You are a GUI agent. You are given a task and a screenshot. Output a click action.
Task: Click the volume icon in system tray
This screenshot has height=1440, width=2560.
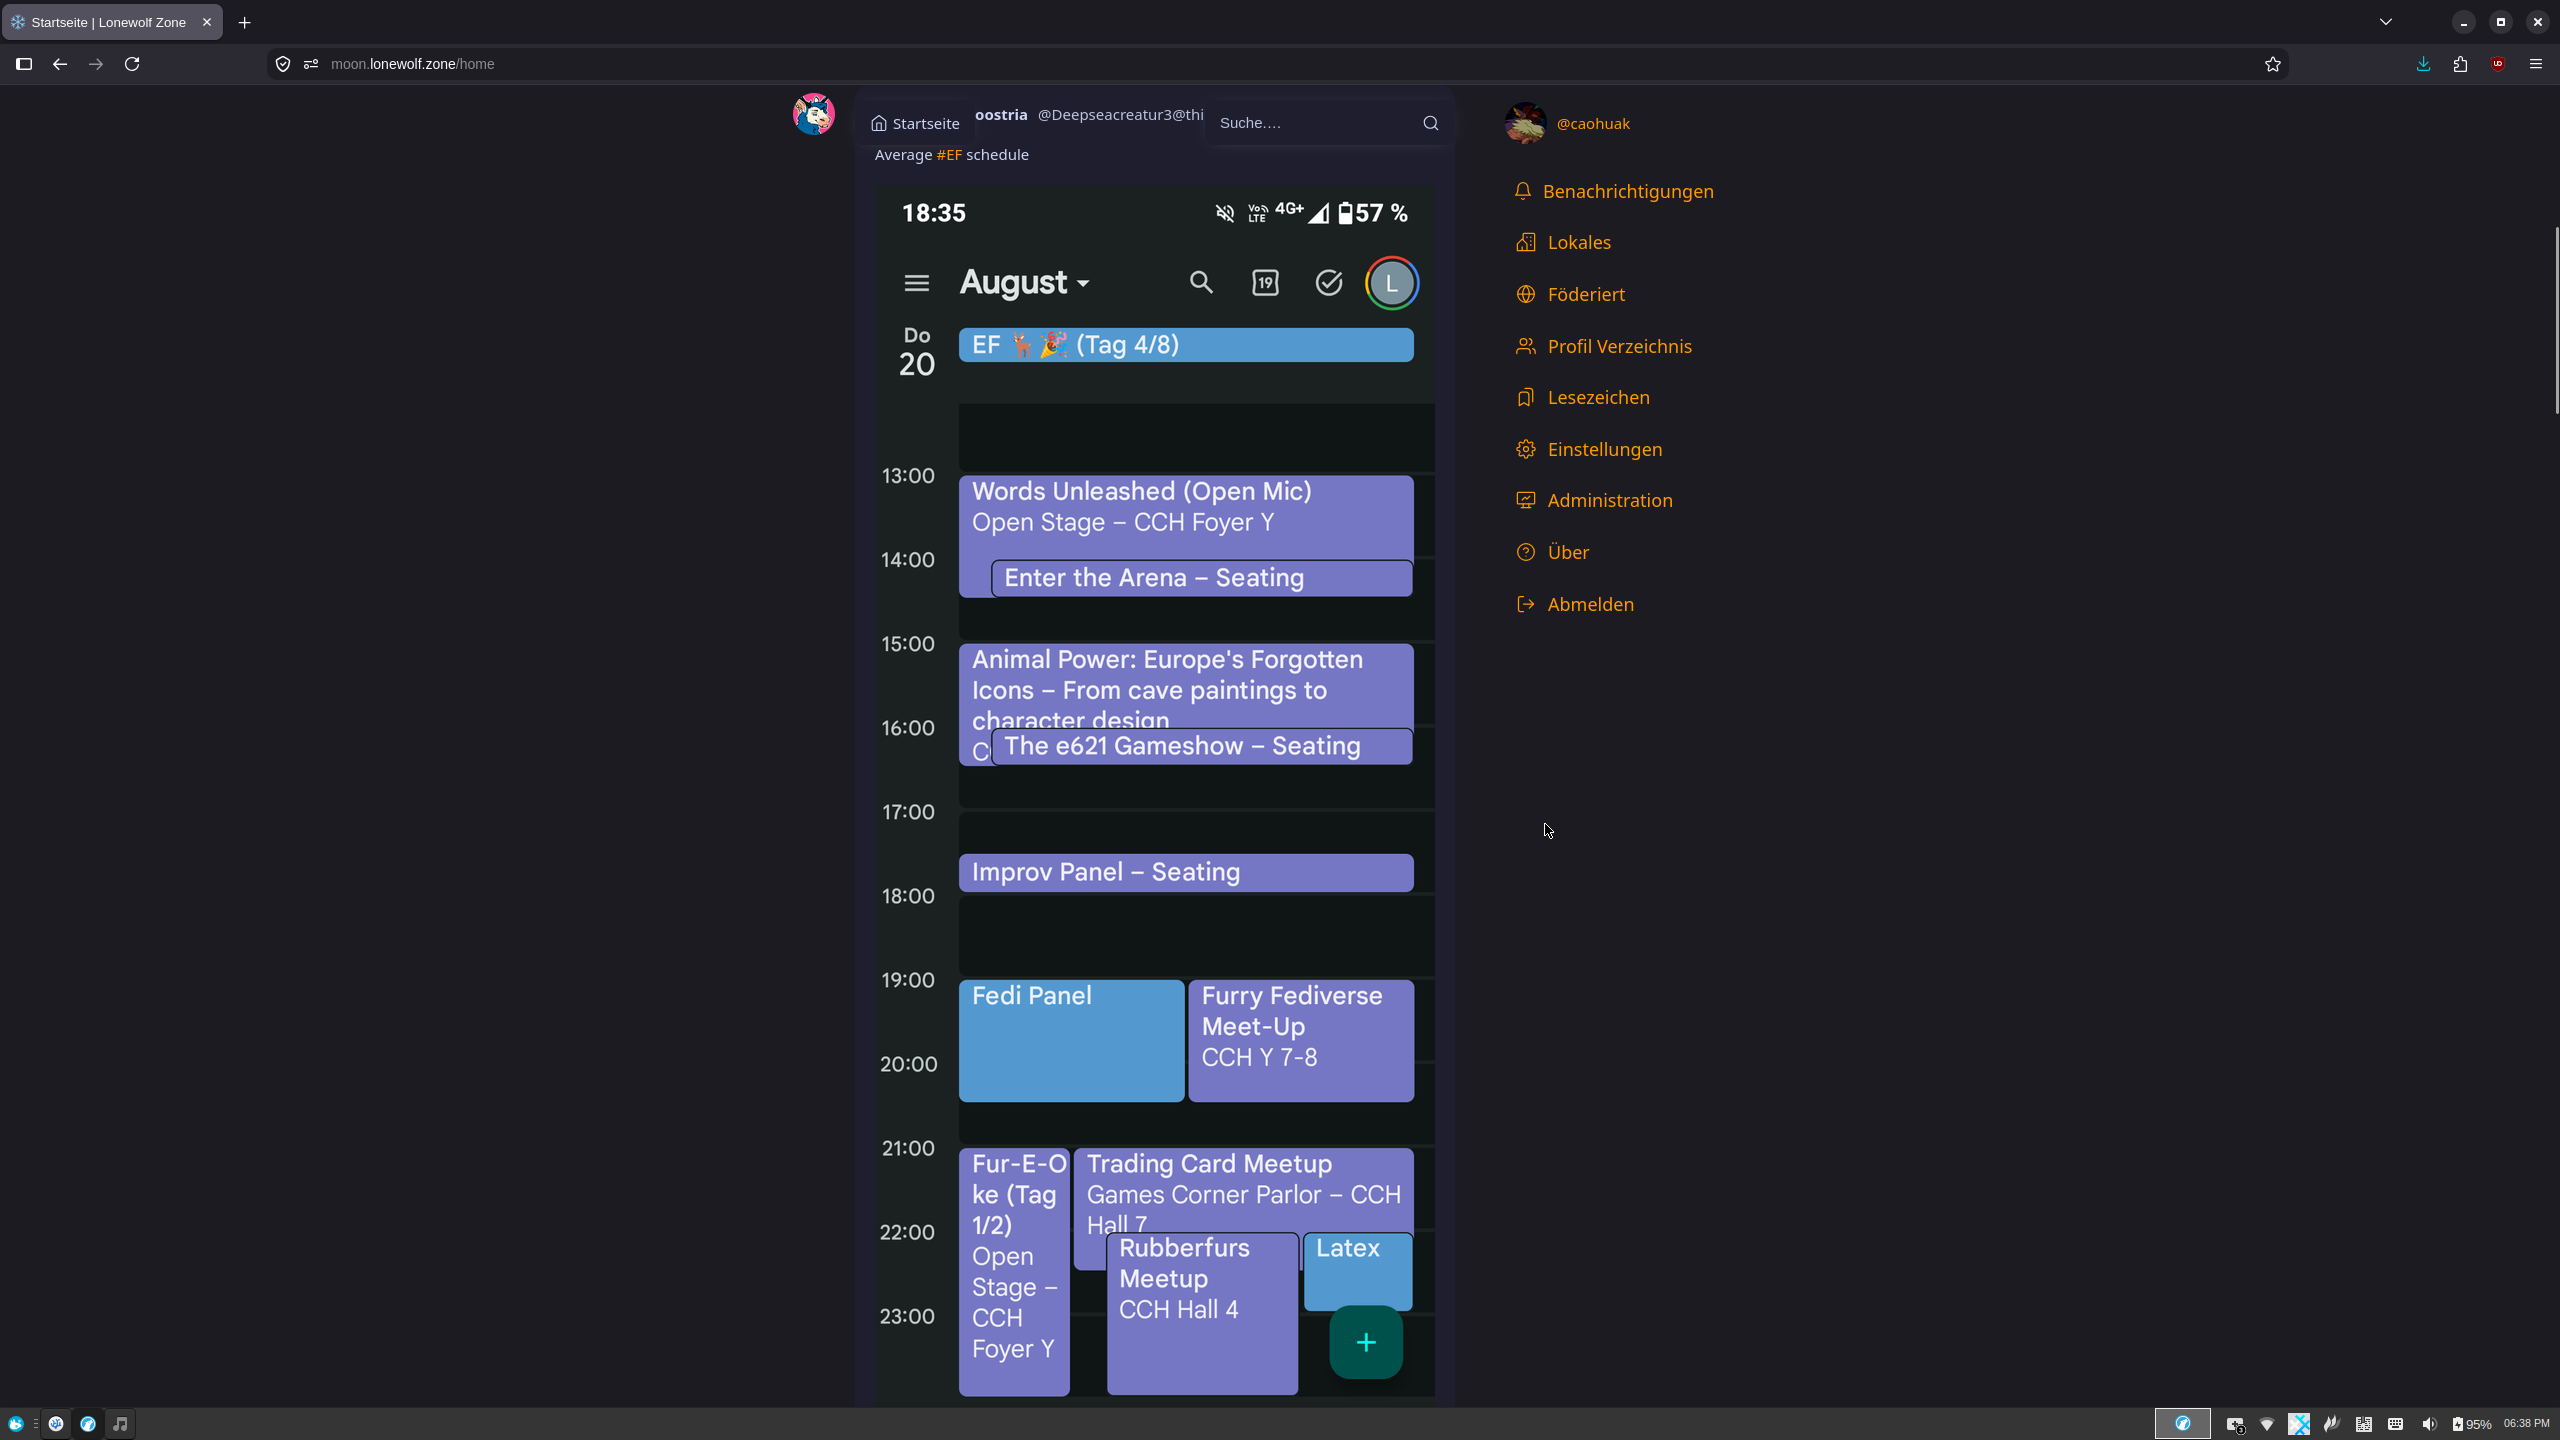[x=2429, y=1424]
